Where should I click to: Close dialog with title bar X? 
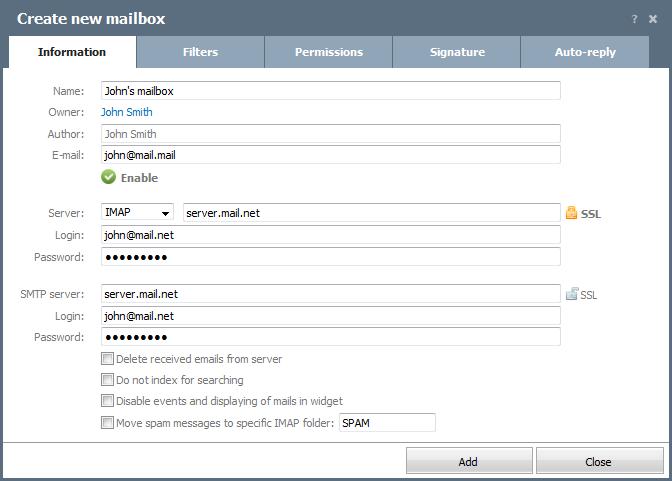[653, 19]
